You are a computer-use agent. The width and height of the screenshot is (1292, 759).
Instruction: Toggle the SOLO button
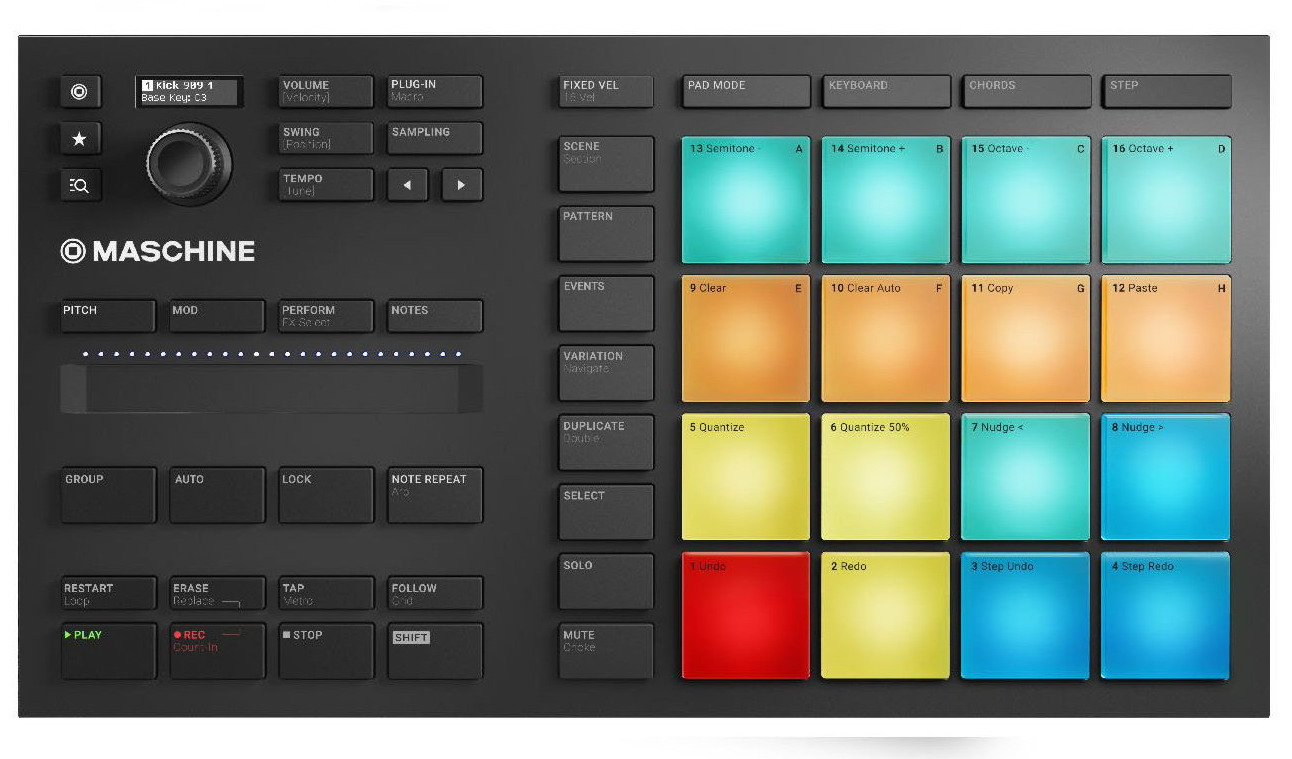pyautogui.click(x=605, y=581)
